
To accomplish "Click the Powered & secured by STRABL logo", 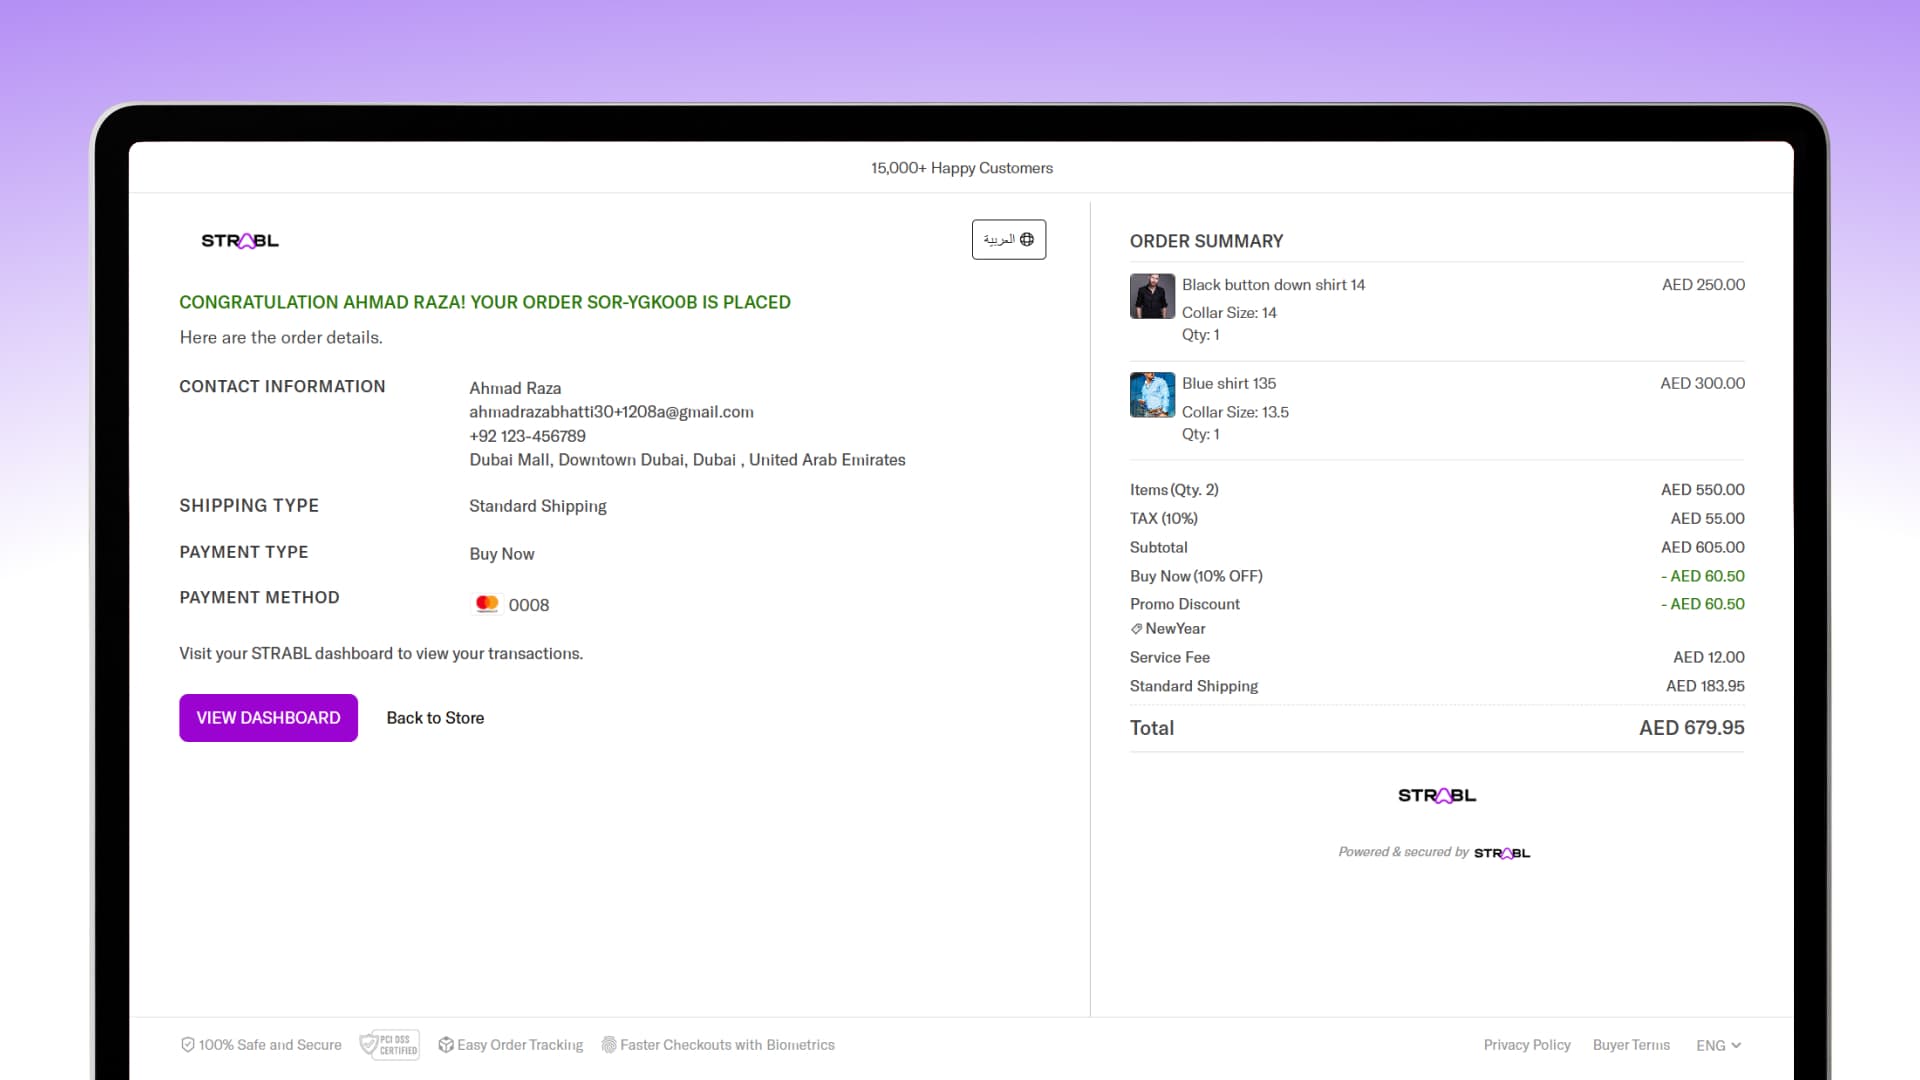I will point(1501,853).
